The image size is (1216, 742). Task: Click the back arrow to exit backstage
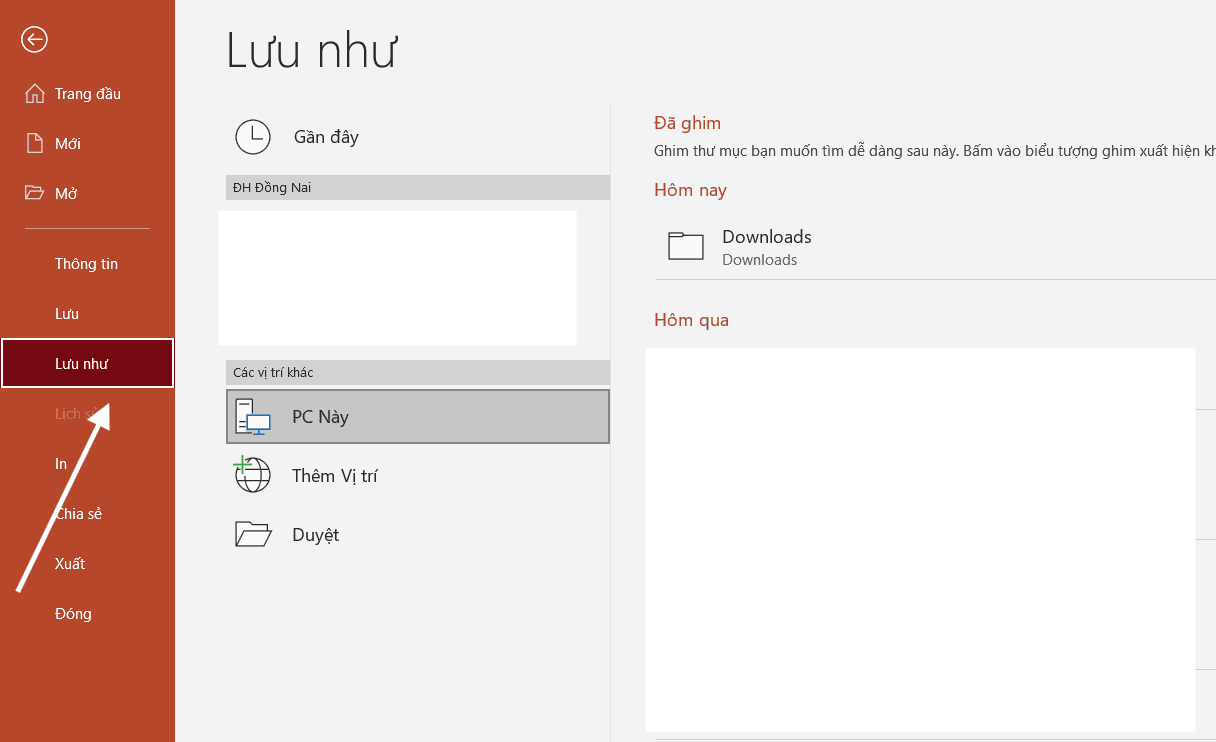click(x=35, y=39)
